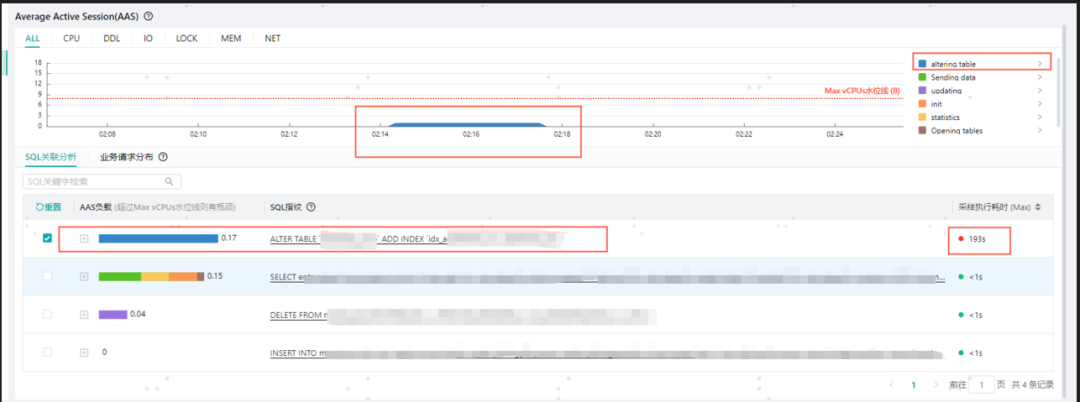1080x402 pixels.
Task: Open init legend chevron
Action: coord(1039,104)
